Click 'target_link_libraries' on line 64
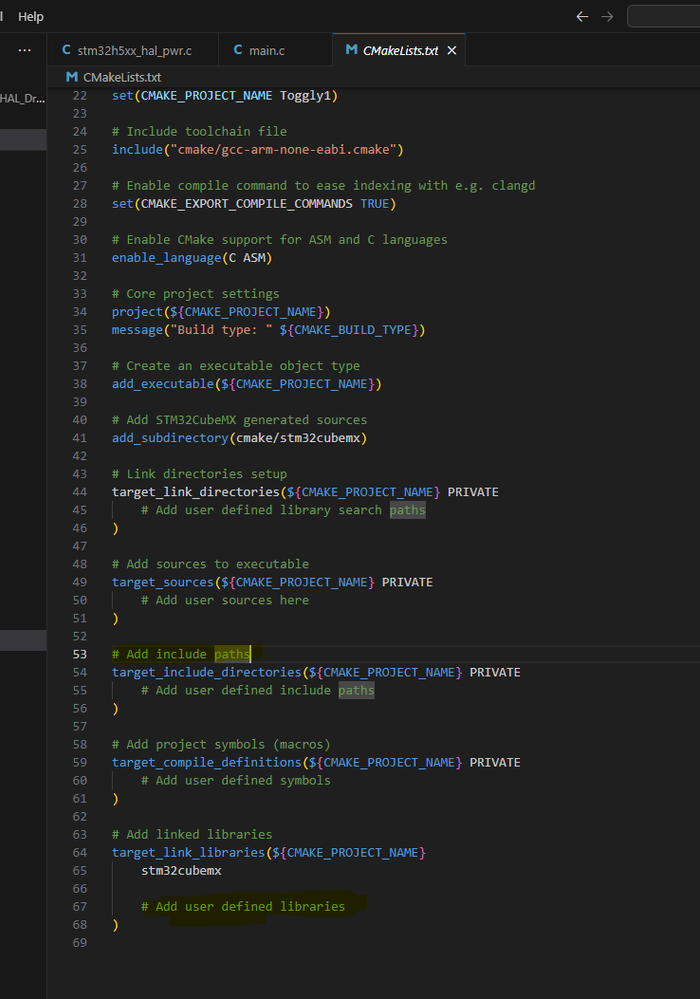 (189, 852)
